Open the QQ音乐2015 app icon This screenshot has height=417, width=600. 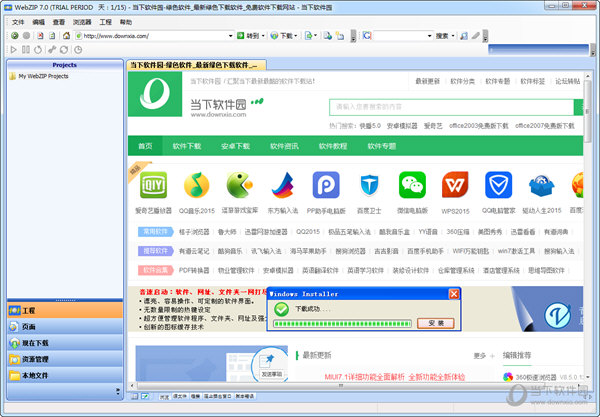click(x=196, y=185)
